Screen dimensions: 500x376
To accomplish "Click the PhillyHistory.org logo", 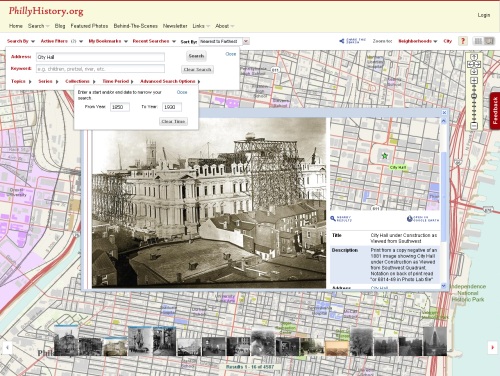I will pos(46,11).
